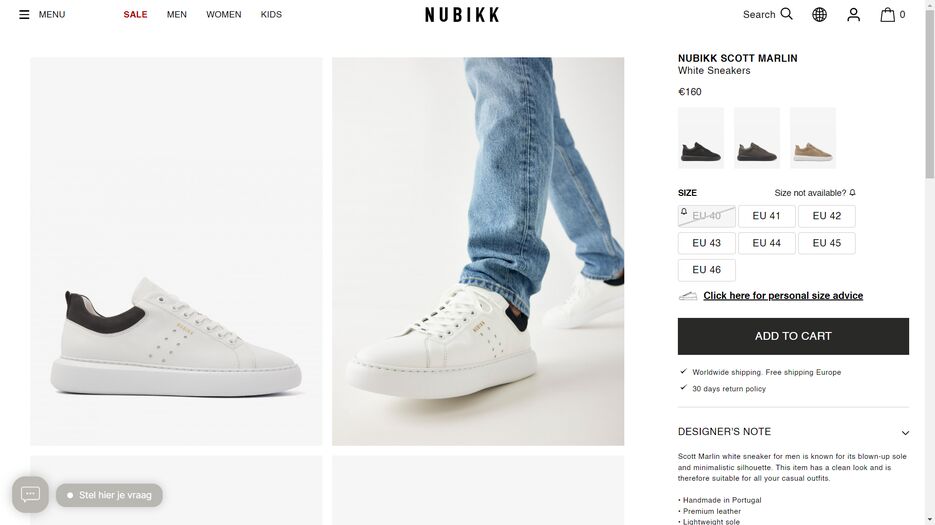Choose the unavailable EU 40 size notification

(x=707, y=216)
